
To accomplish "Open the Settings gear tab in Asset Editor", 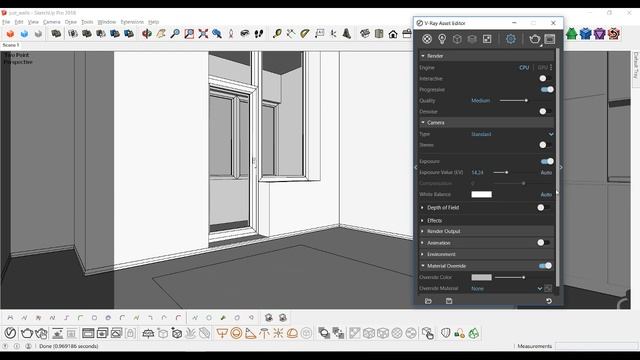I will pos(511,39).
